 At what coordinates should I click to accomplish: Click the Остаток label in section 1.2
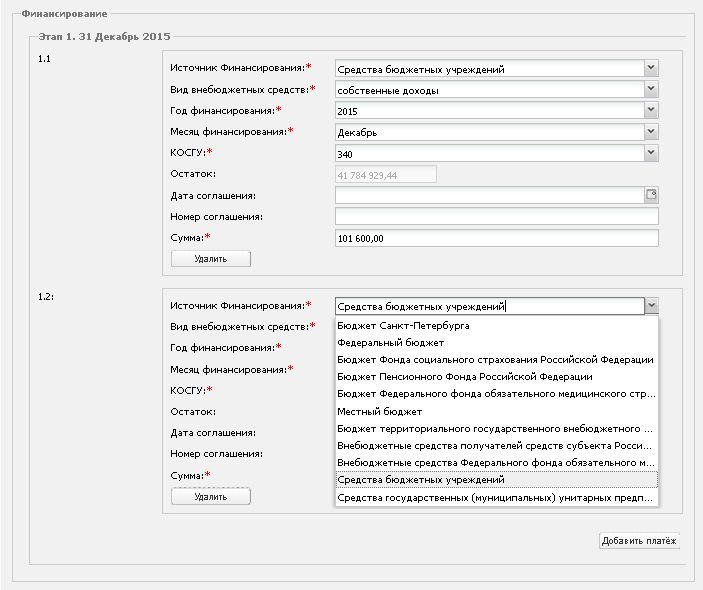pyautogui.click(x=193, y=412)
